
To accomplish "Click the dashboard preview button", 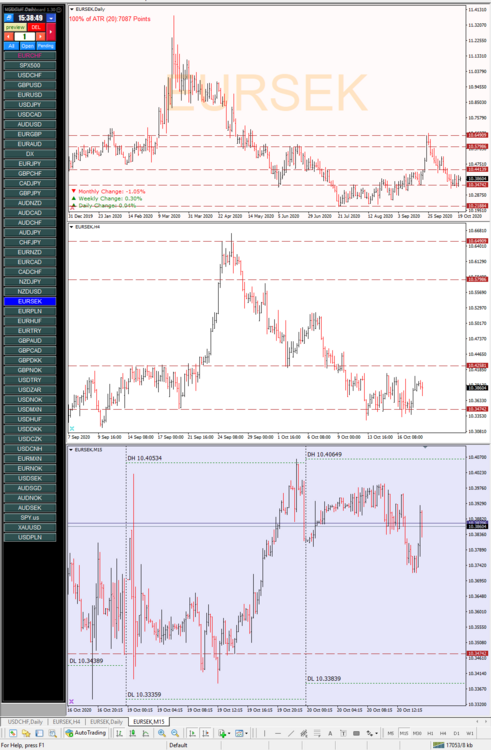I will (x=15, y=27).
